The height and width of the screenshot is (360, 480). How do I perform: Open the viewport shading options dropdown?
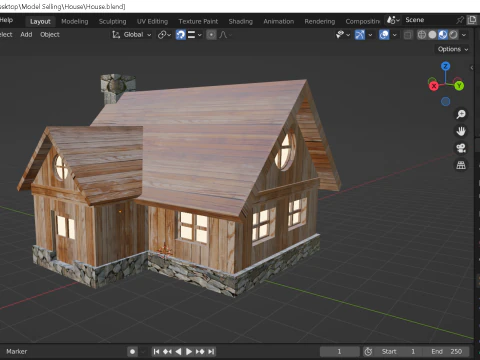tap(464, 35)
